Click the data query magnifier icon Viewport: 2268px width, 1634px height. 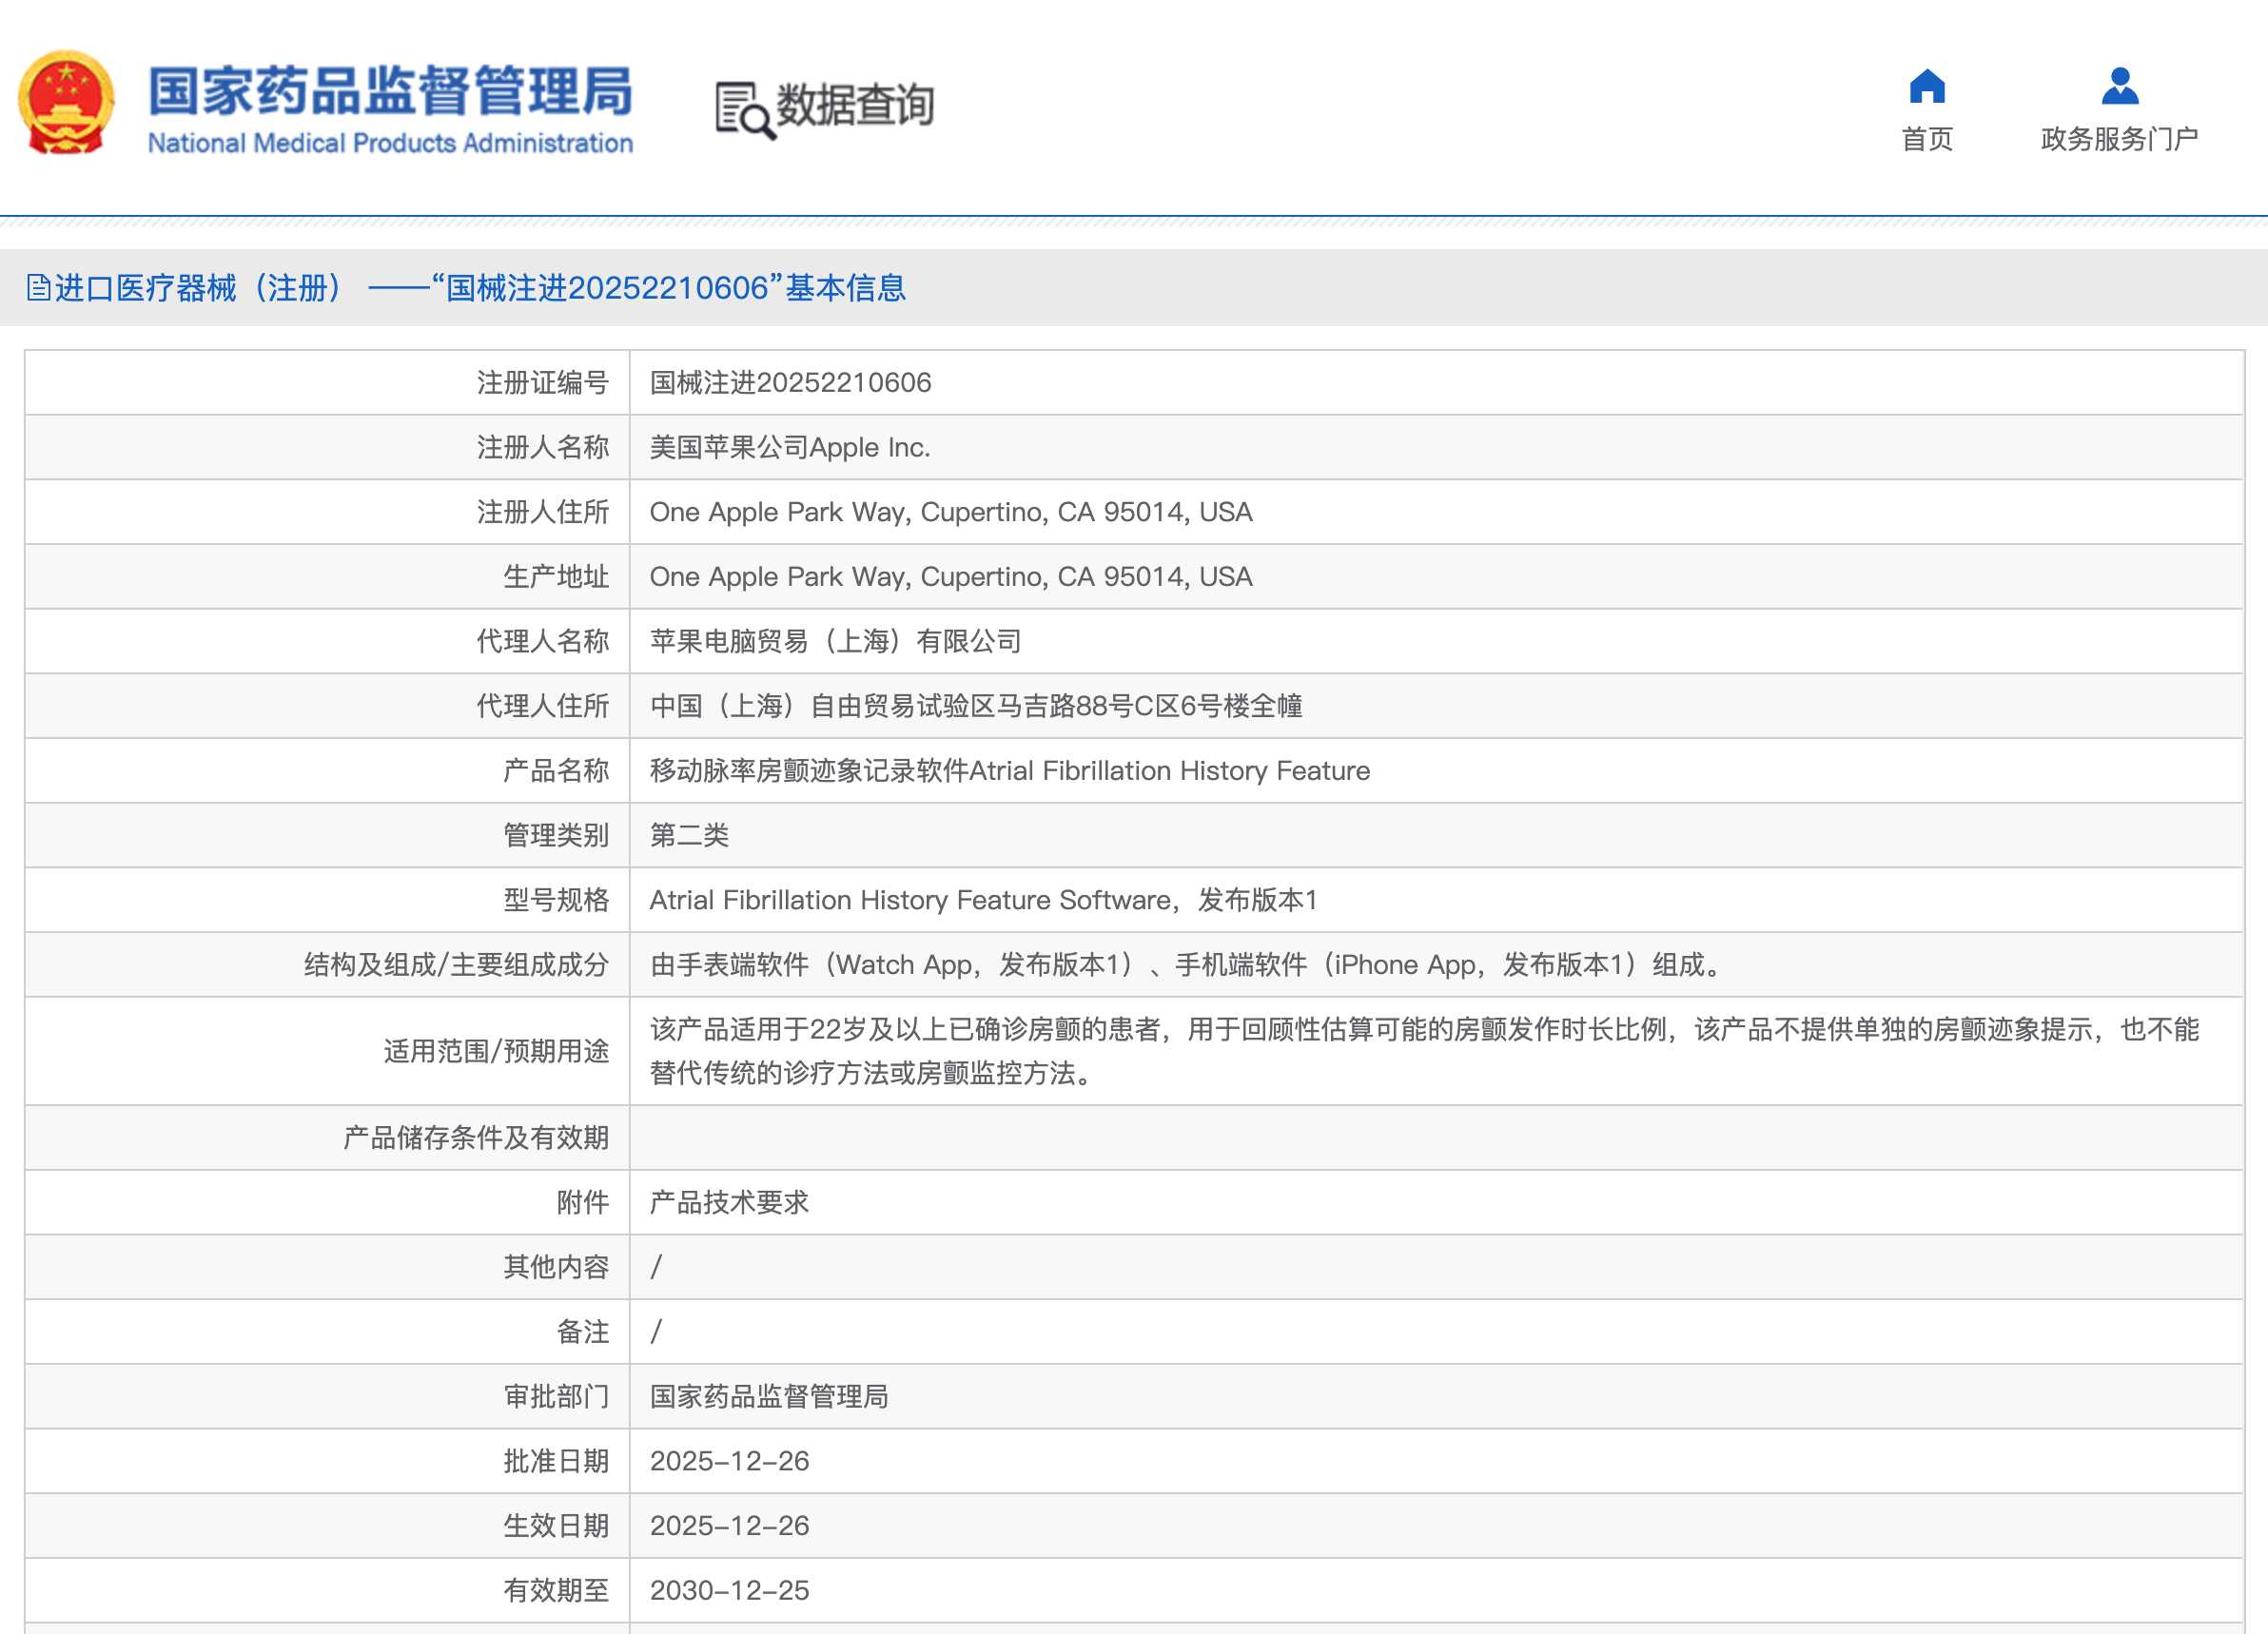click(744, 109)
